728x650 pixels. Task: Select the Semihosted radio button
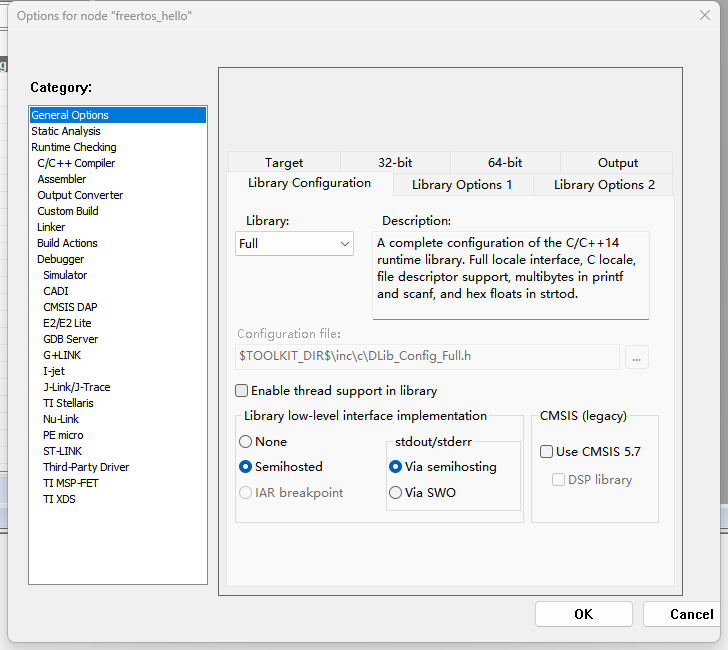pos(246,467)
